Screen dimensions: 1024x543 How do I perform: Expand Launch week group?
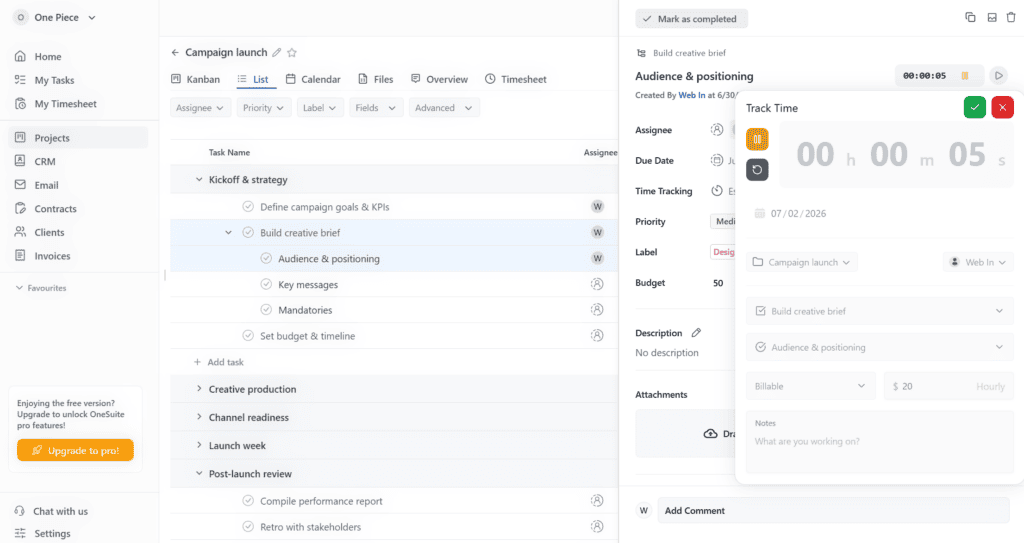coord(199,445)
